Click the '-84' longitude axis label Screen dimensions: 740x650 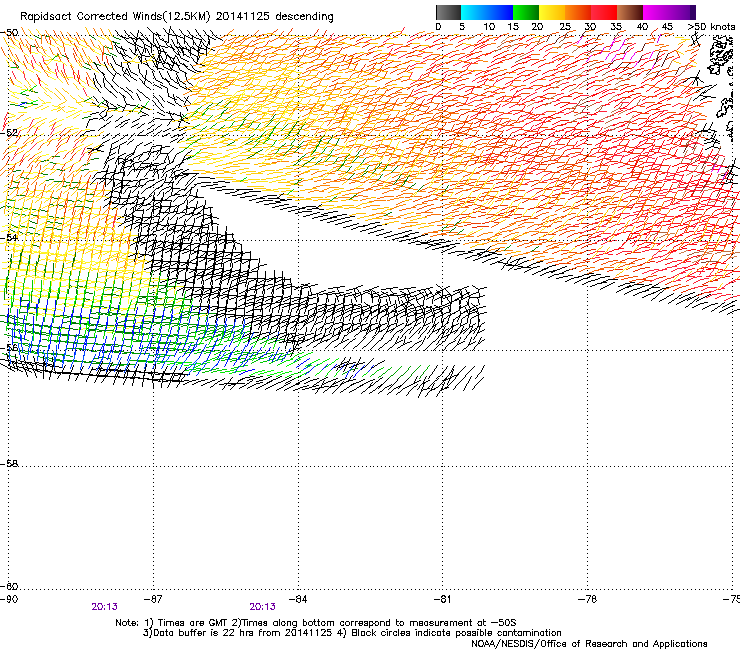pos(298,599)
